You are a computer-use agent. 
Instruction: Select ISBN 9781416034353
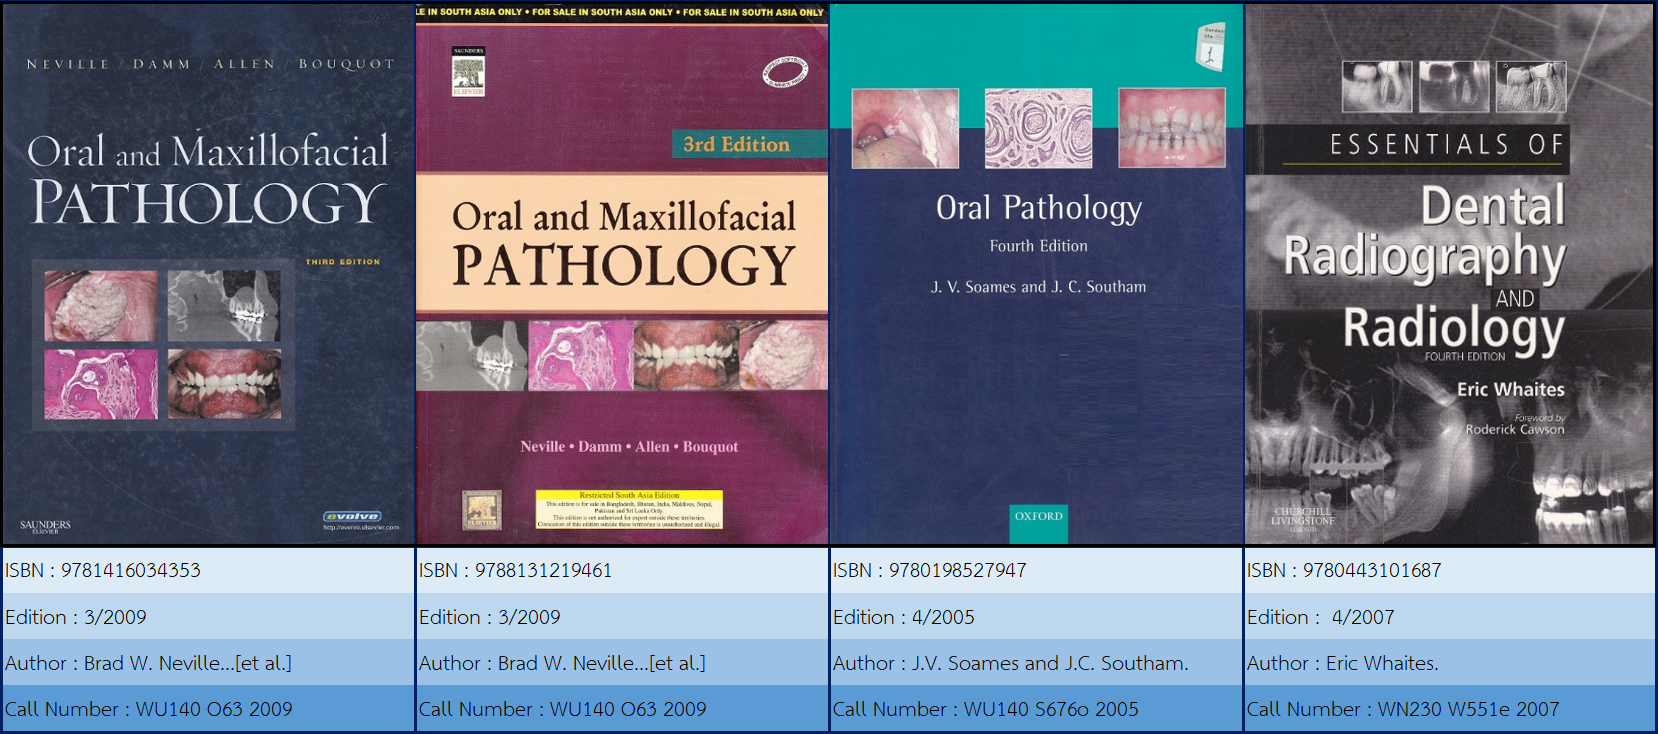point(208,570)
